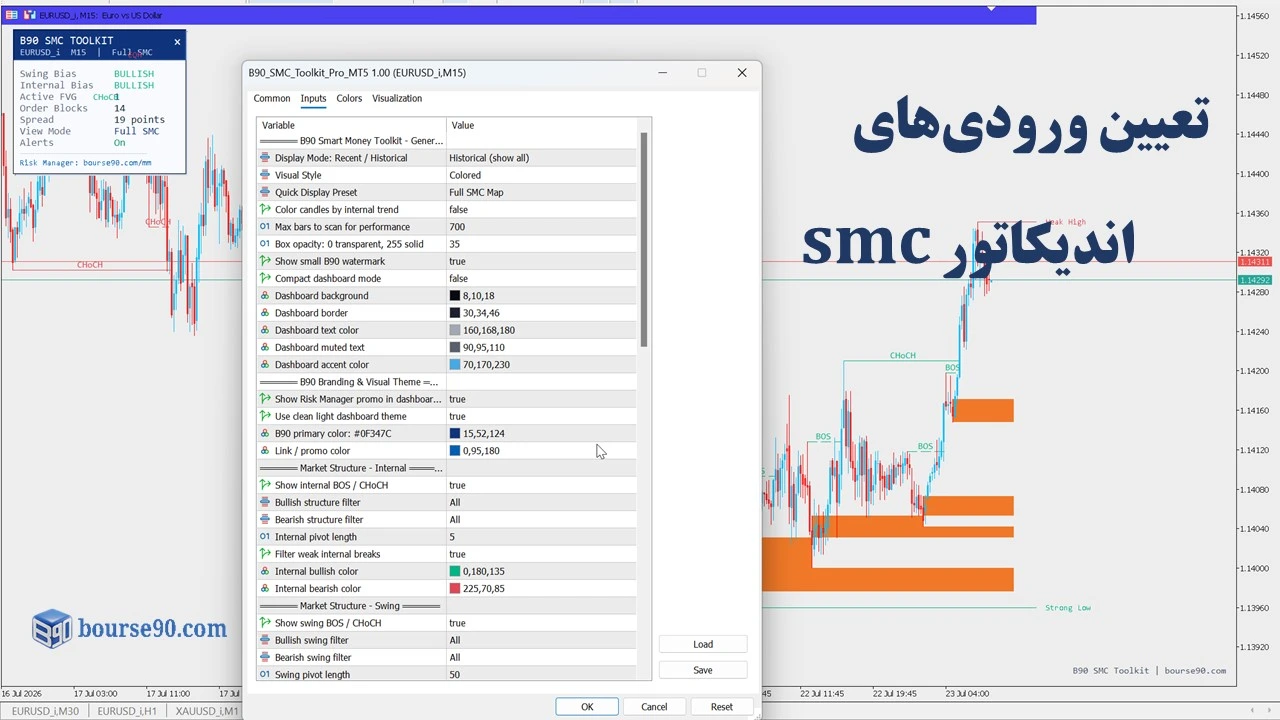Click the Link / promo color swatch
Screen dimensions: 1280x720
pyautogui.click(x=455, y=451)
